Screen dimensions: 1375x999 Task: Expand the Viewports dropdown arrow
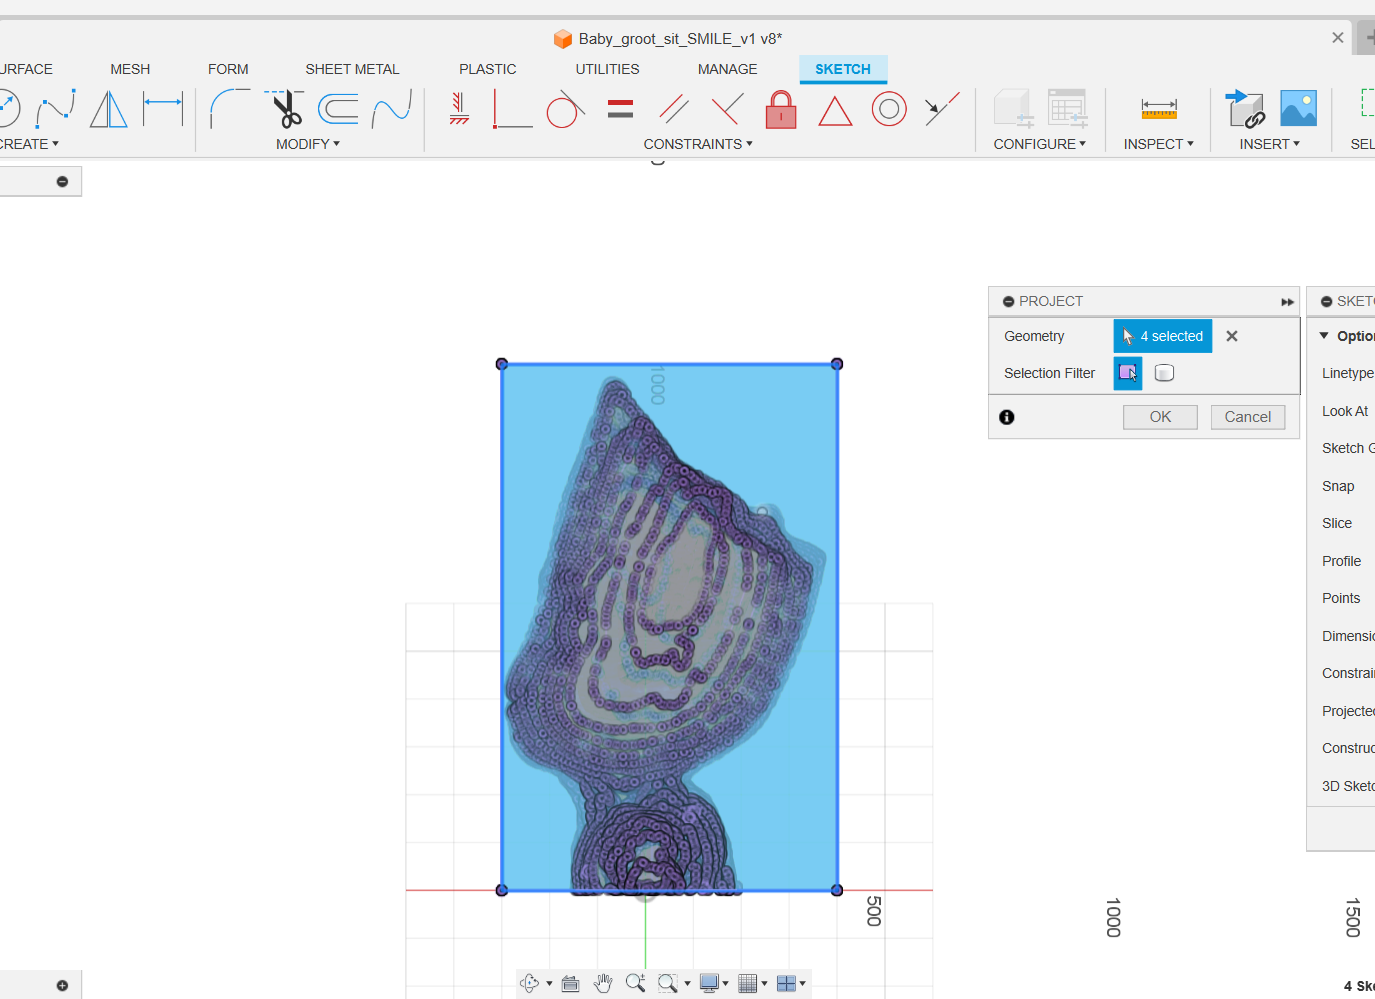[802, 984]
